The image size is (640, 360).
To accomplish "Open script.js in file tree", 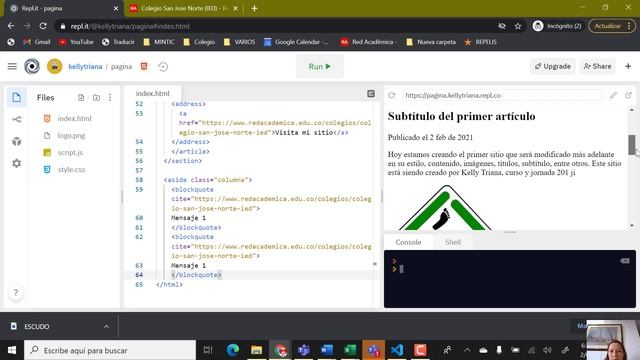I will (70, 152).
